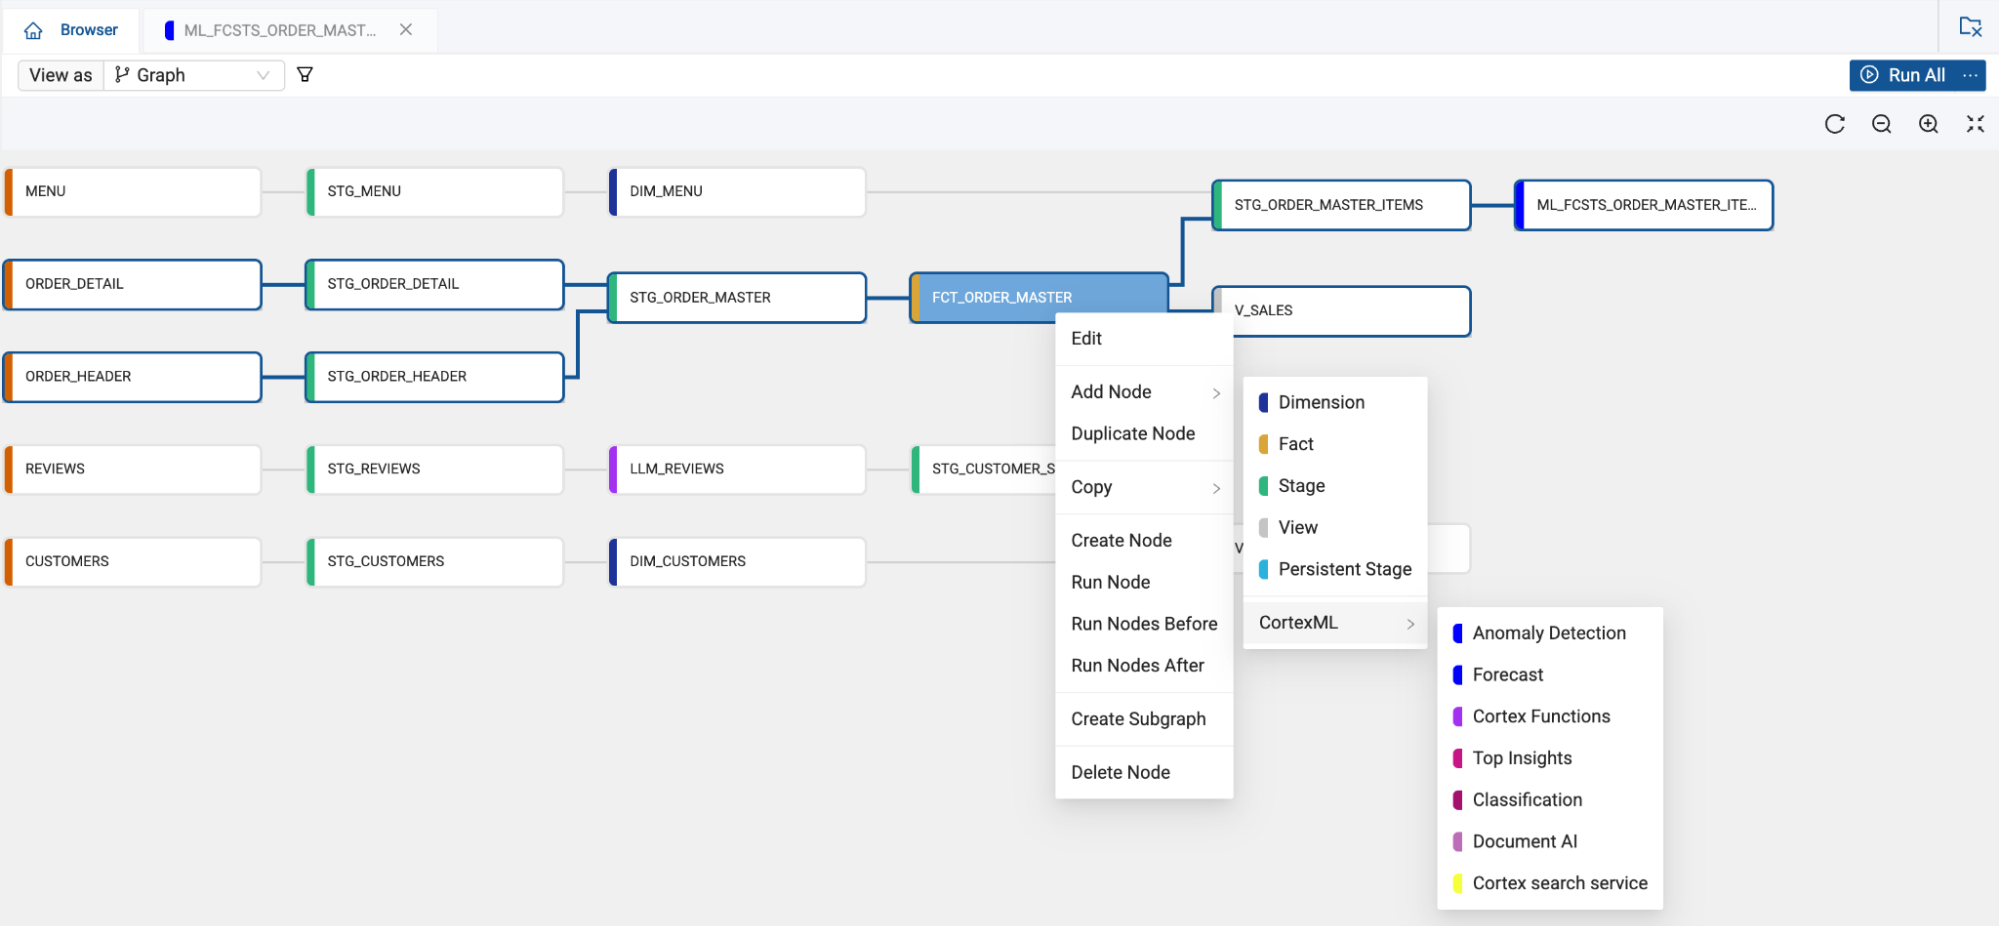The width and height of the screenshot is (1999, 927).
Task: Select Delete Node from the menu
Action: [1120, 771]
